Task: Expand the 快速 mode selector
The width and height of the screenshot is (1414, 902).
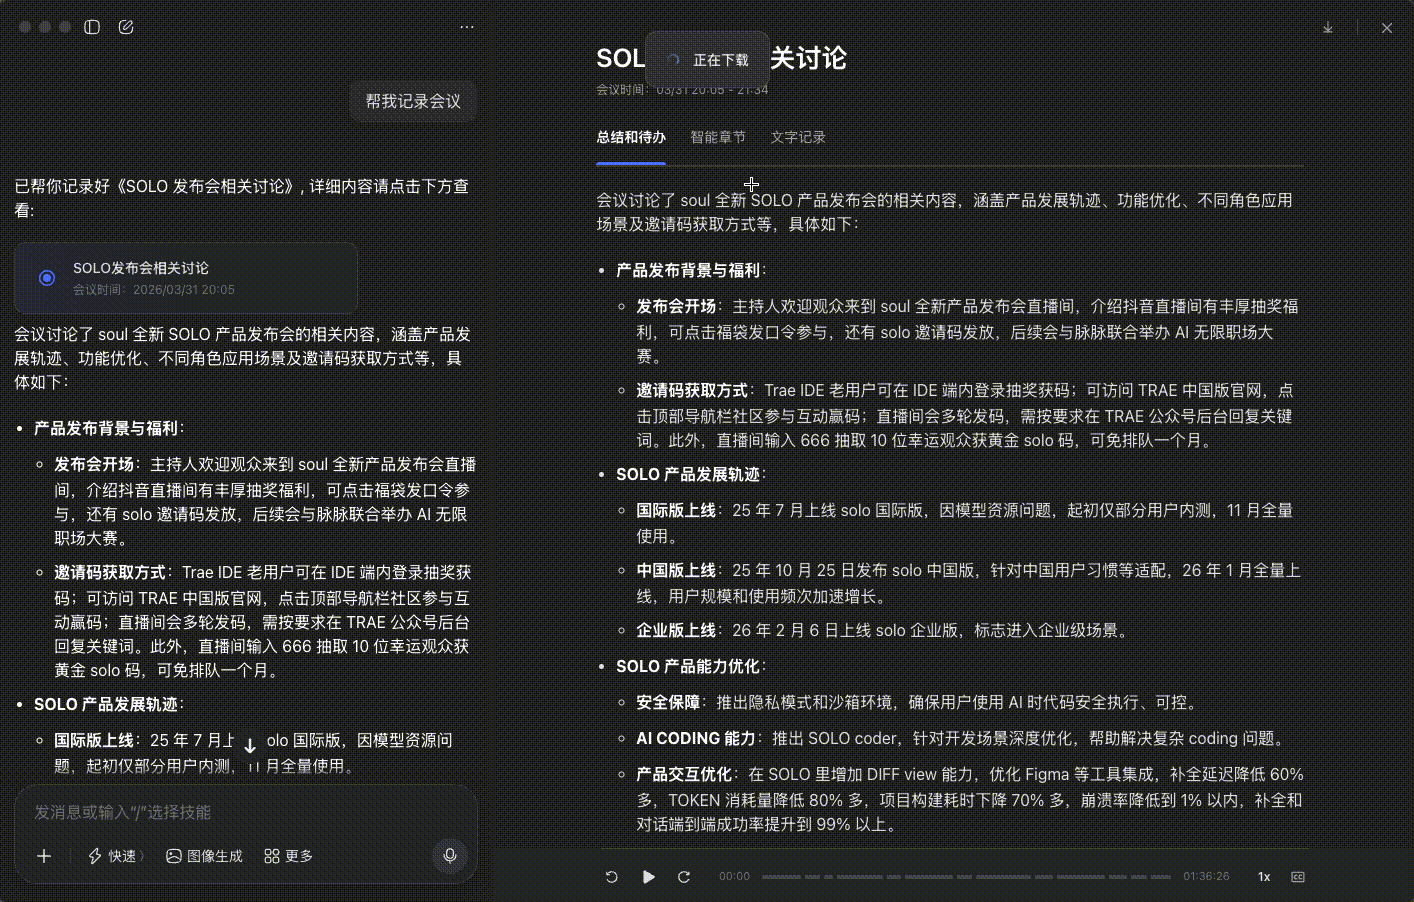Action: [116, 856]
